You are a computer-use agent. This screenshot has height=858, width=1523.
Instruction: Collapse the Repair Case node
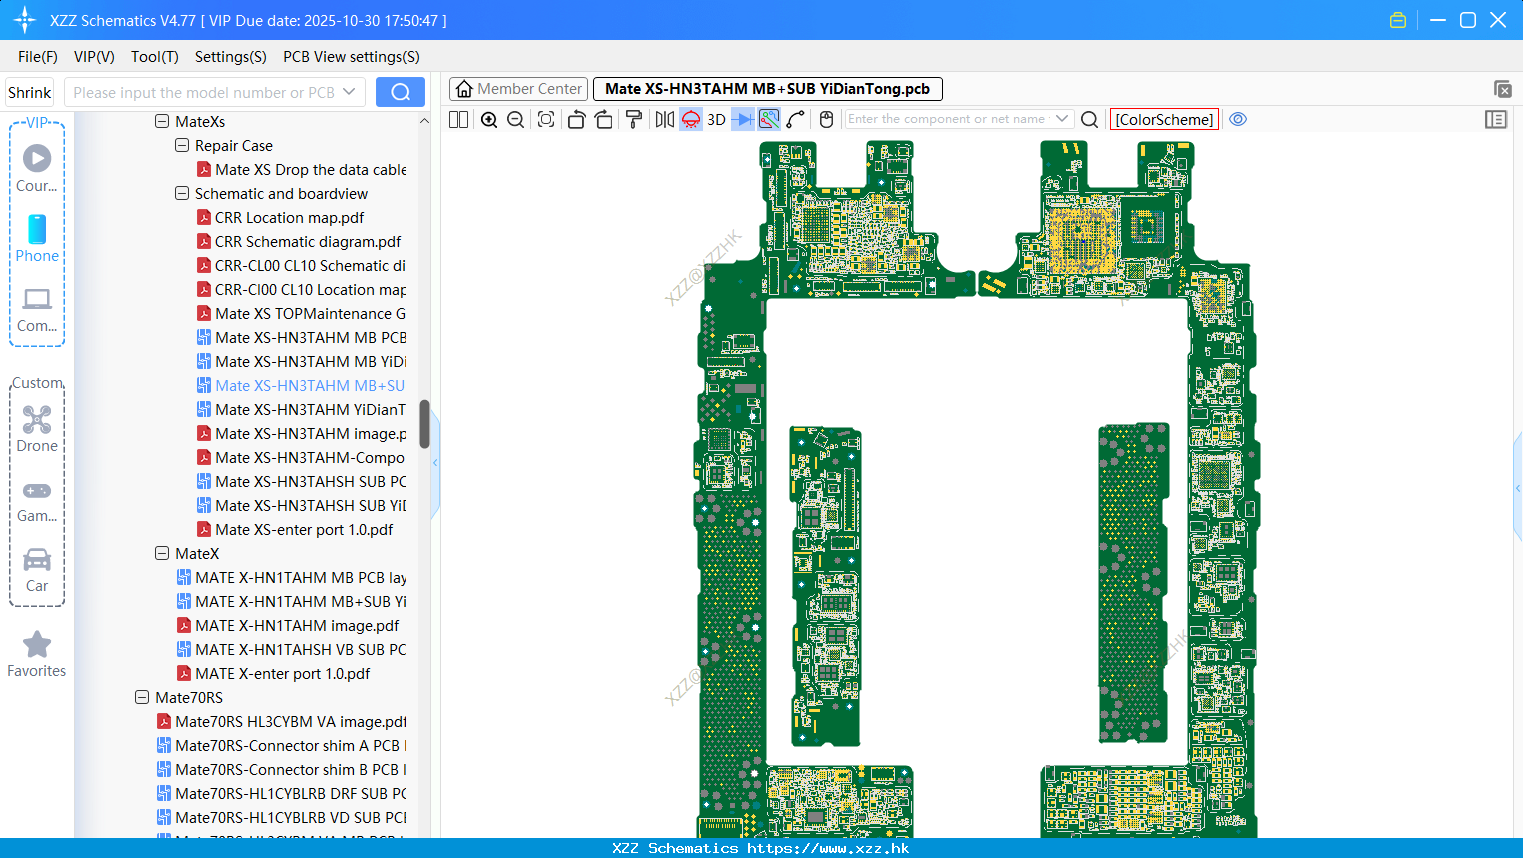182,145
